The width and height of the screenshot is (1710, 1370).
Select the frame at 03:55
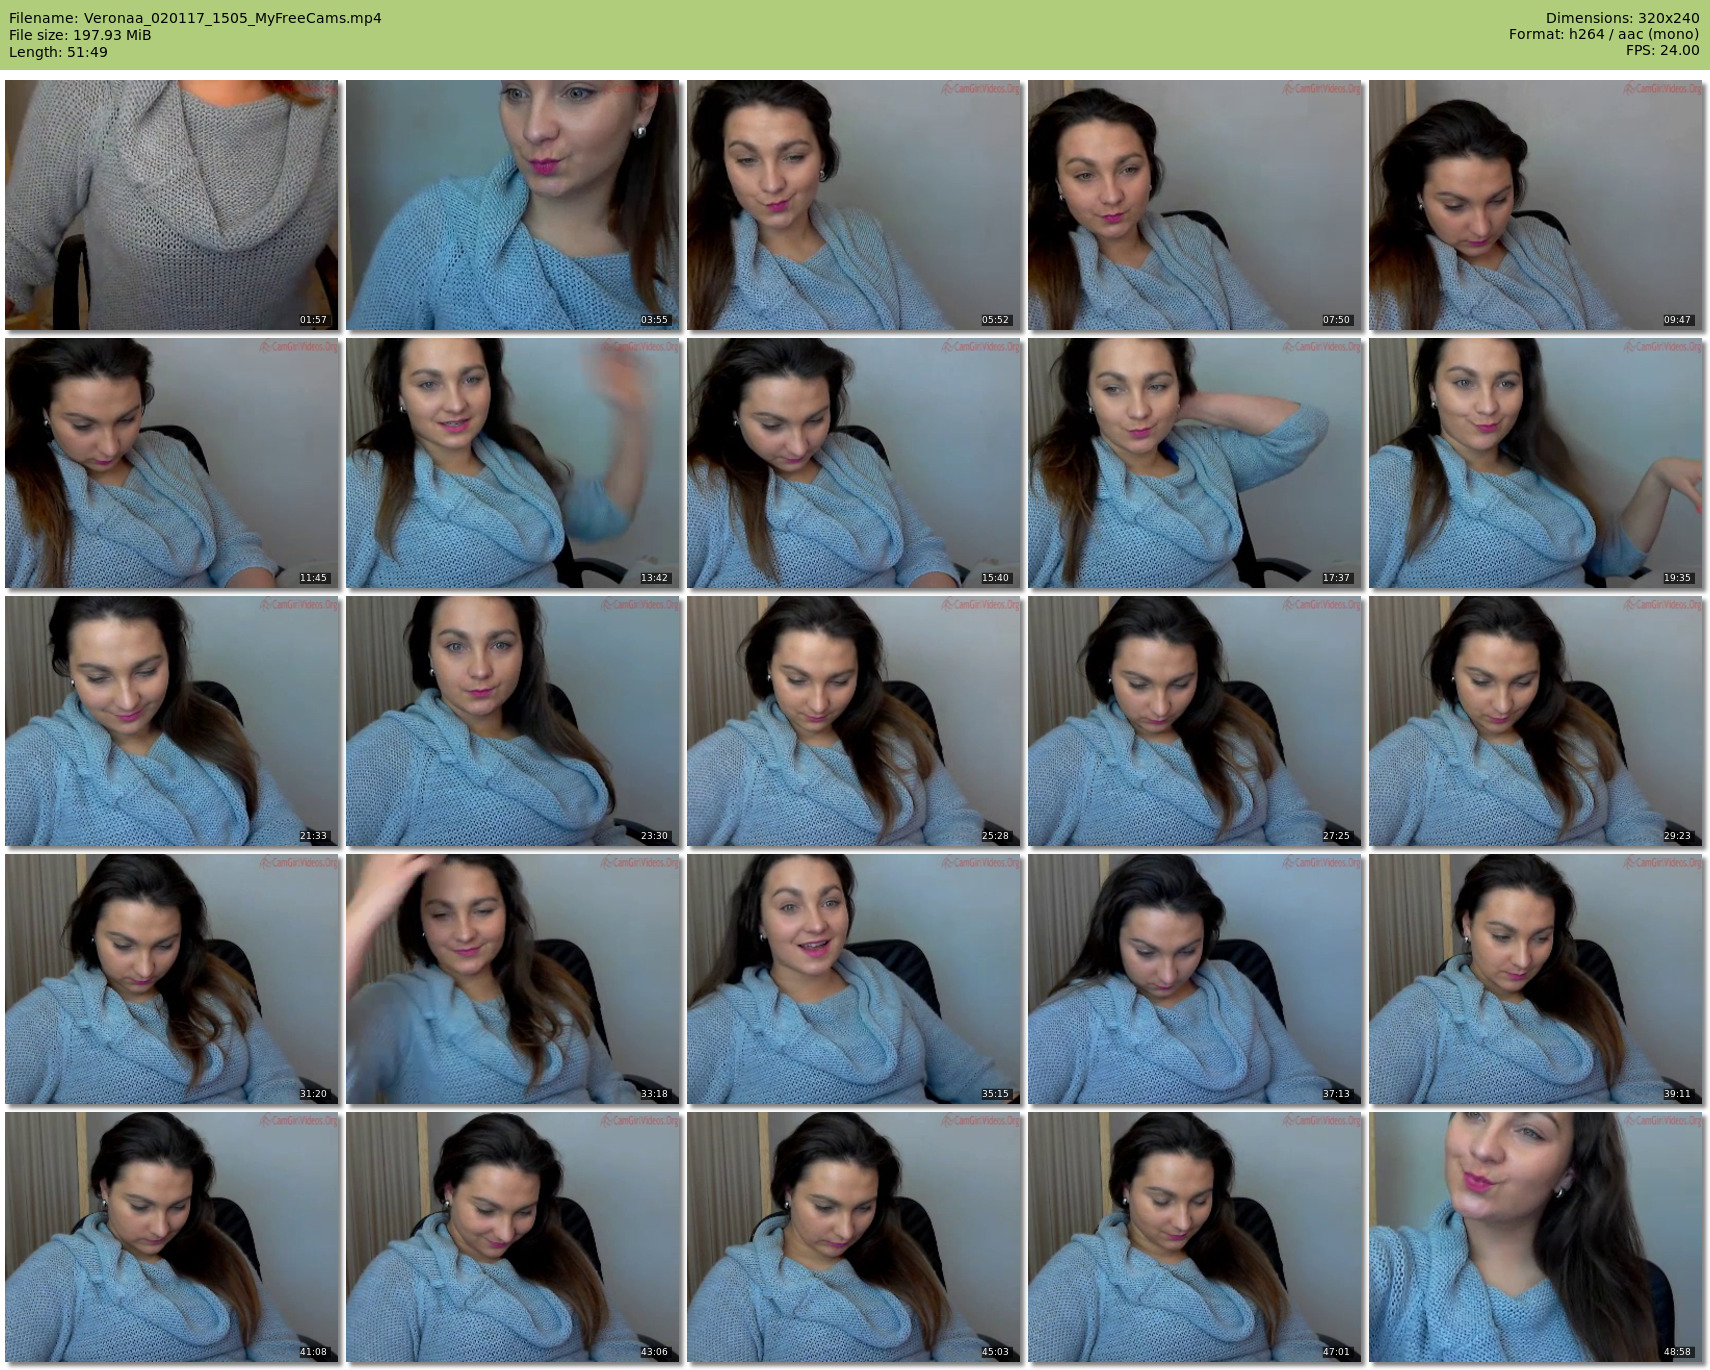pos(513,205)
